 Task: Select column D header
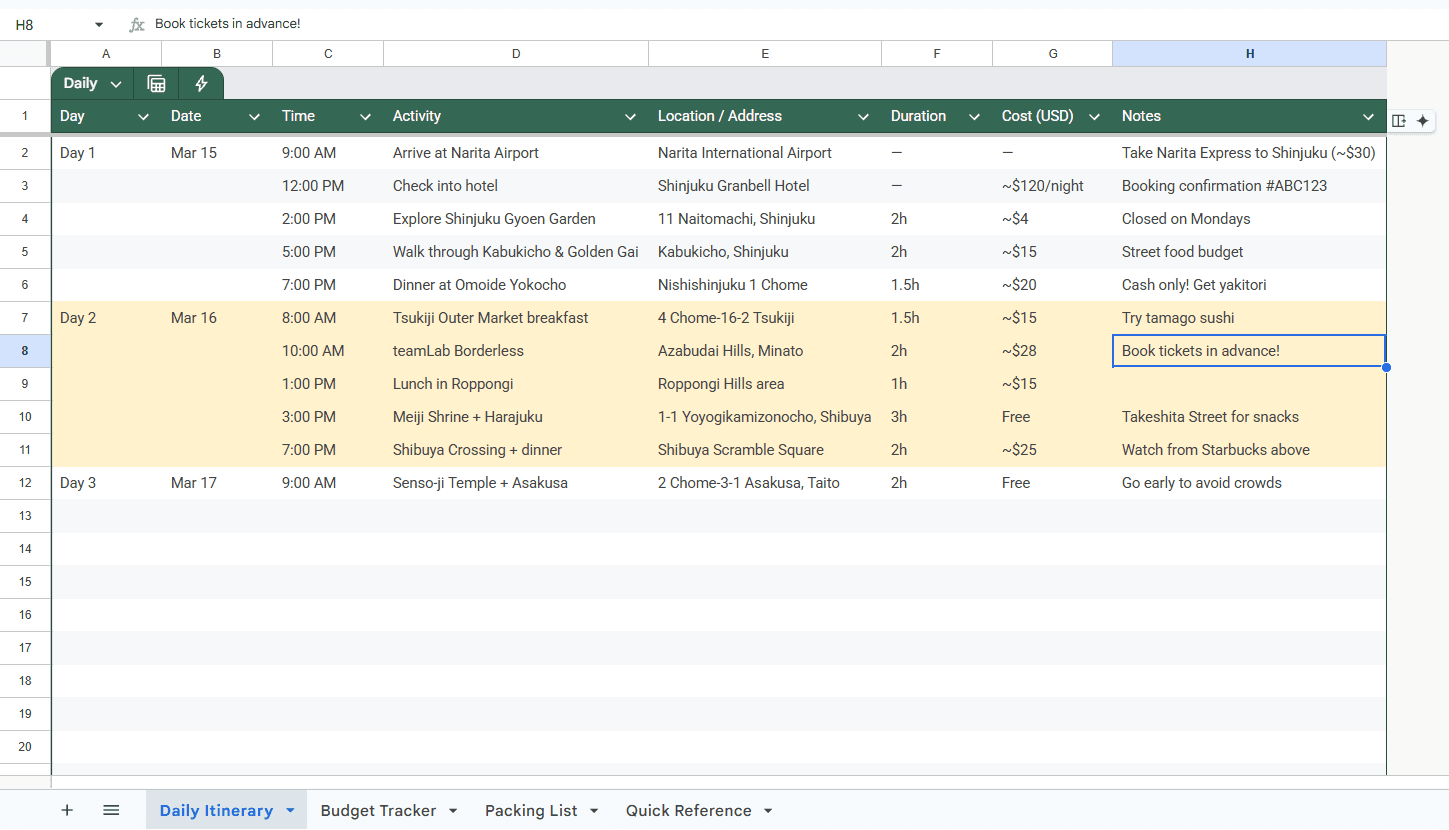pyautogui.click(x=516, y=54)
